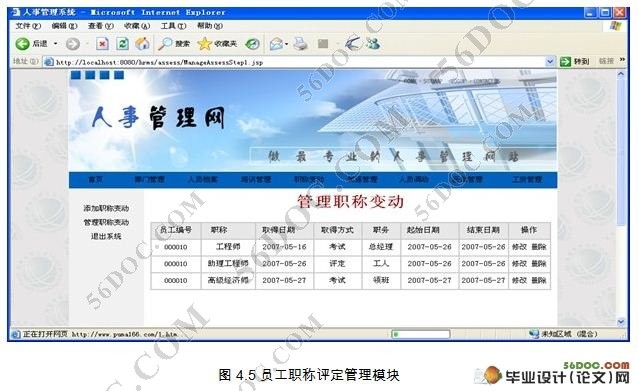Screen dimensions: 638x391
Task: Click 工资管理 in the blue navigation bar
Action: (527, 179)
